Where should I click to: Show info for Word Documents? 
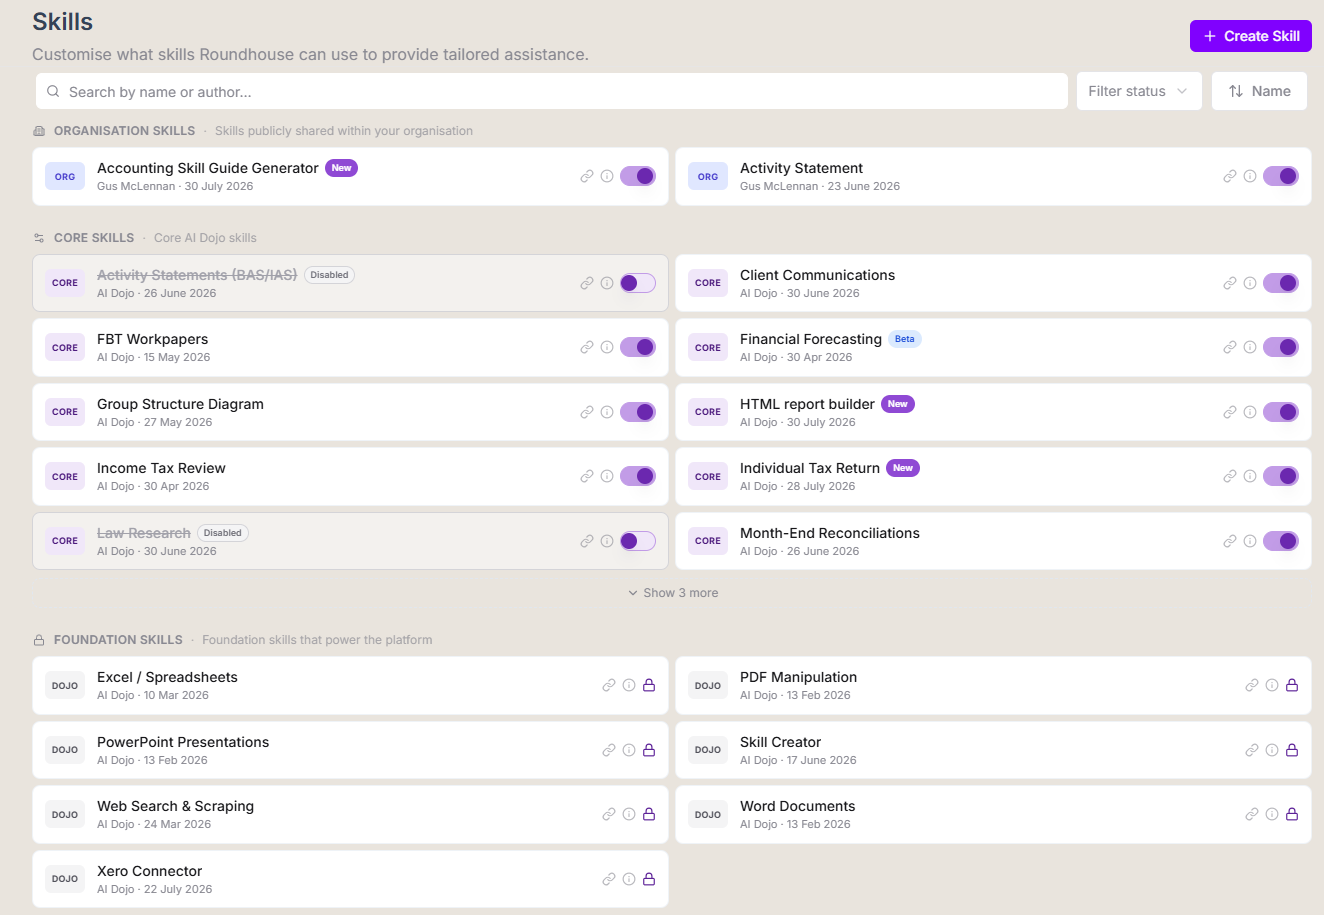pyautogui.click(x=1272, y=814)
